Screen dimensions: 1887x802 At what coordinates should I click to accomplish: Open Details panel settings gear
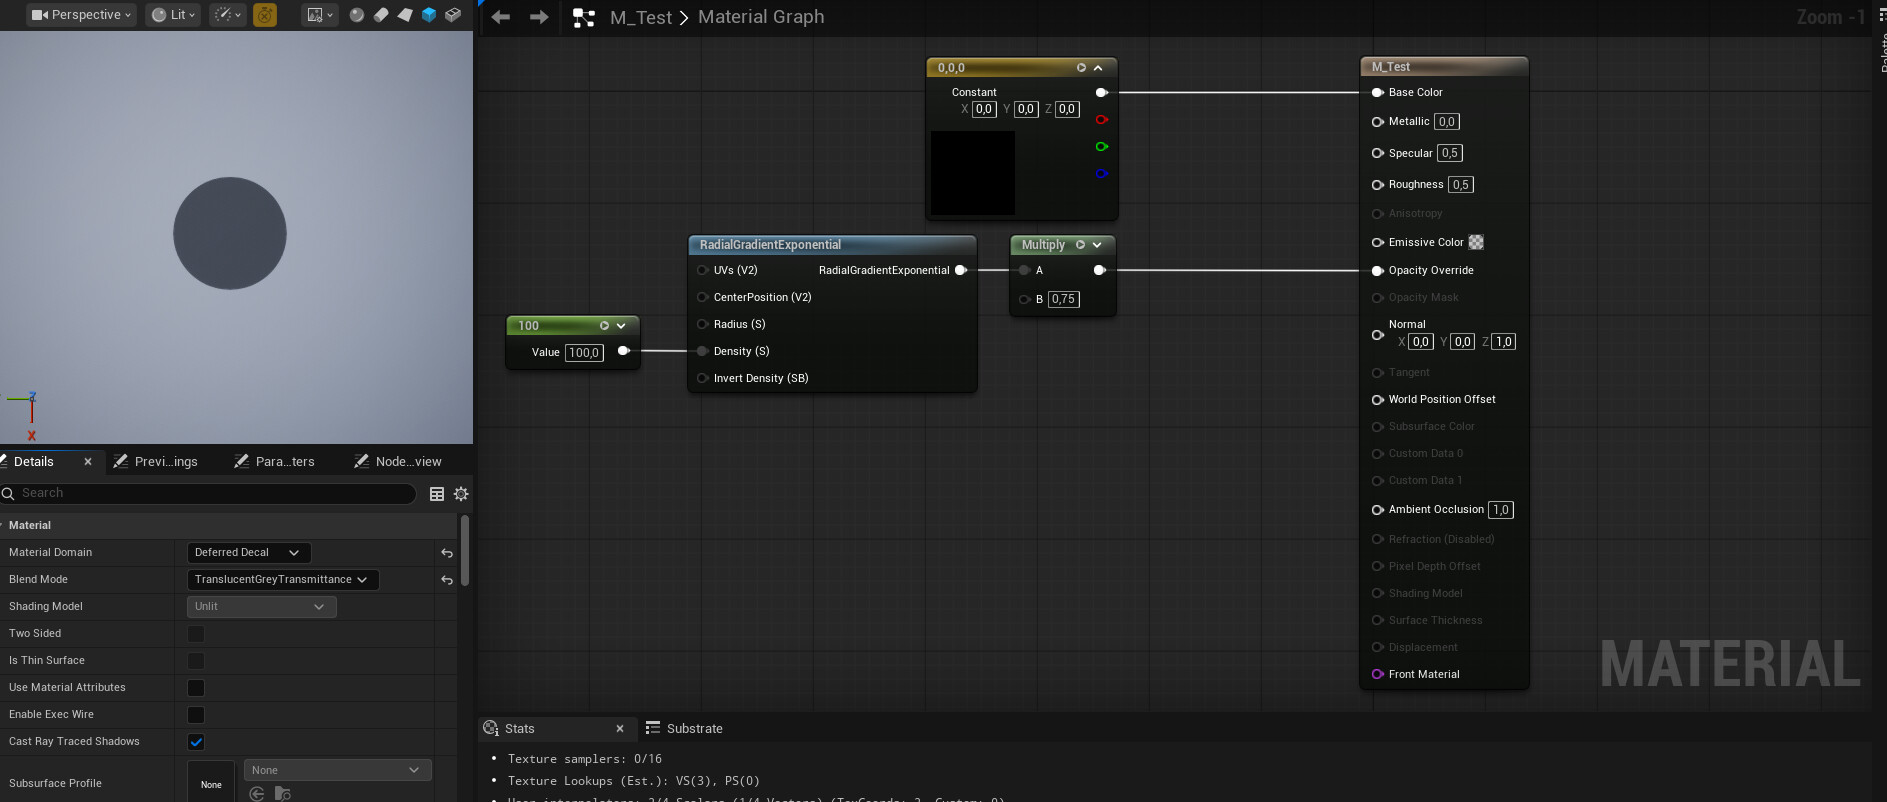pyautogui.click(x=461, y=494)
